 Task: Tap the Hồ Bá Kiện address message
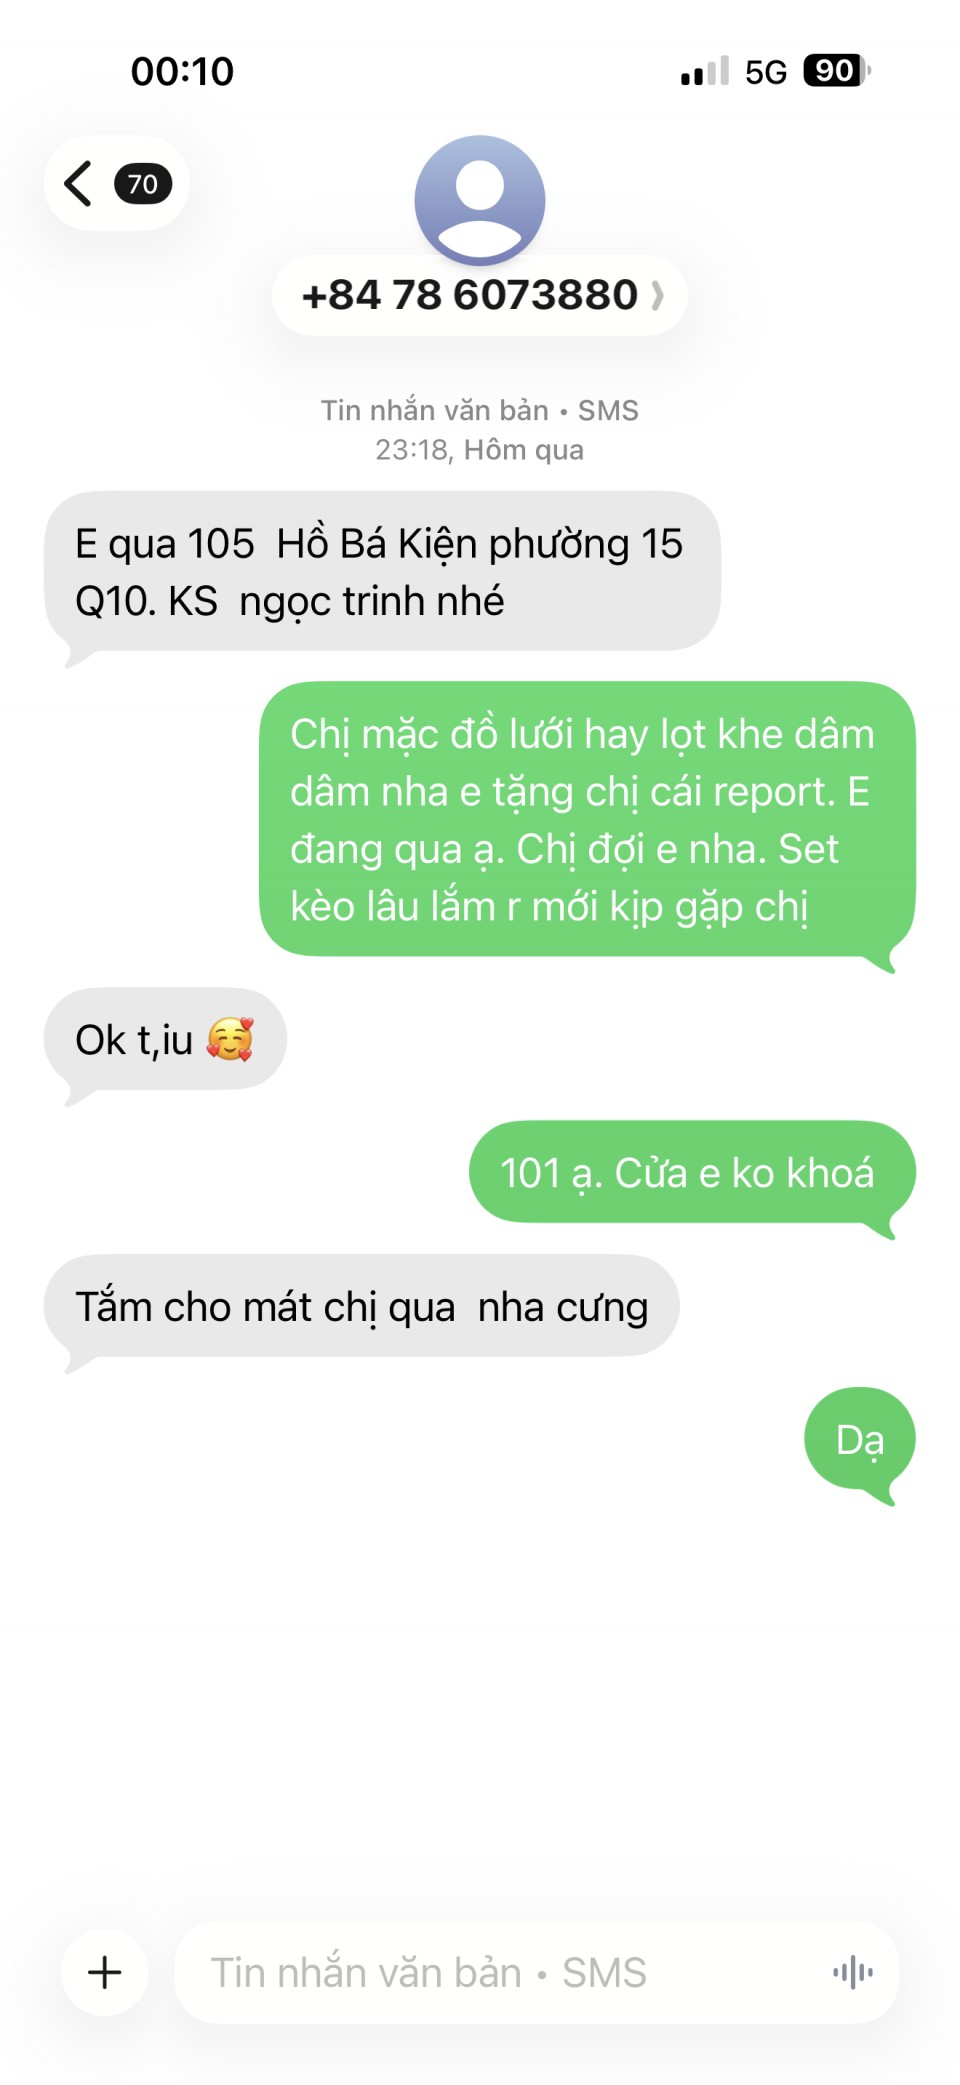point(382,572)
